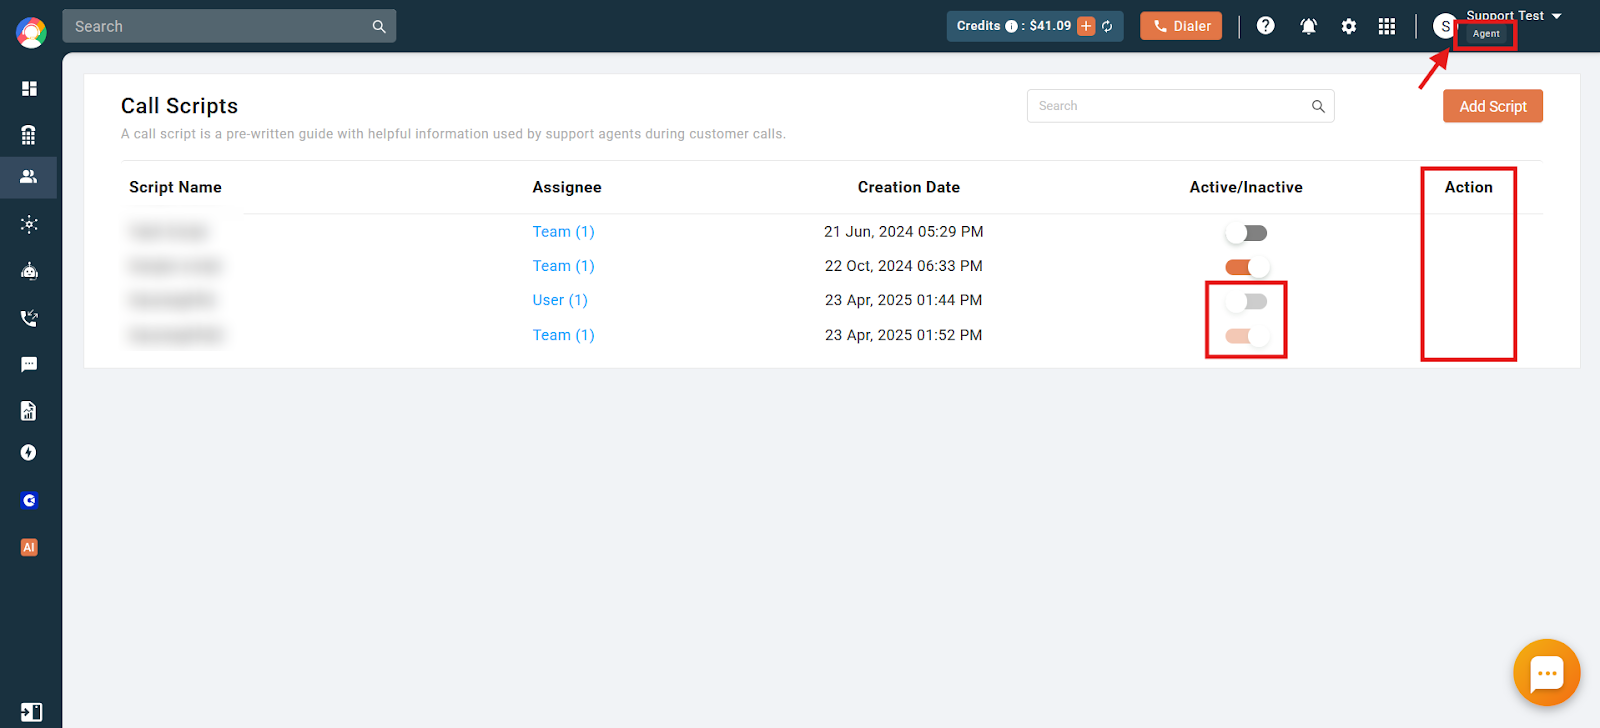Screen dimensions: 1600x728
Task: Click the Action column header
Action: pos(1468,187)
